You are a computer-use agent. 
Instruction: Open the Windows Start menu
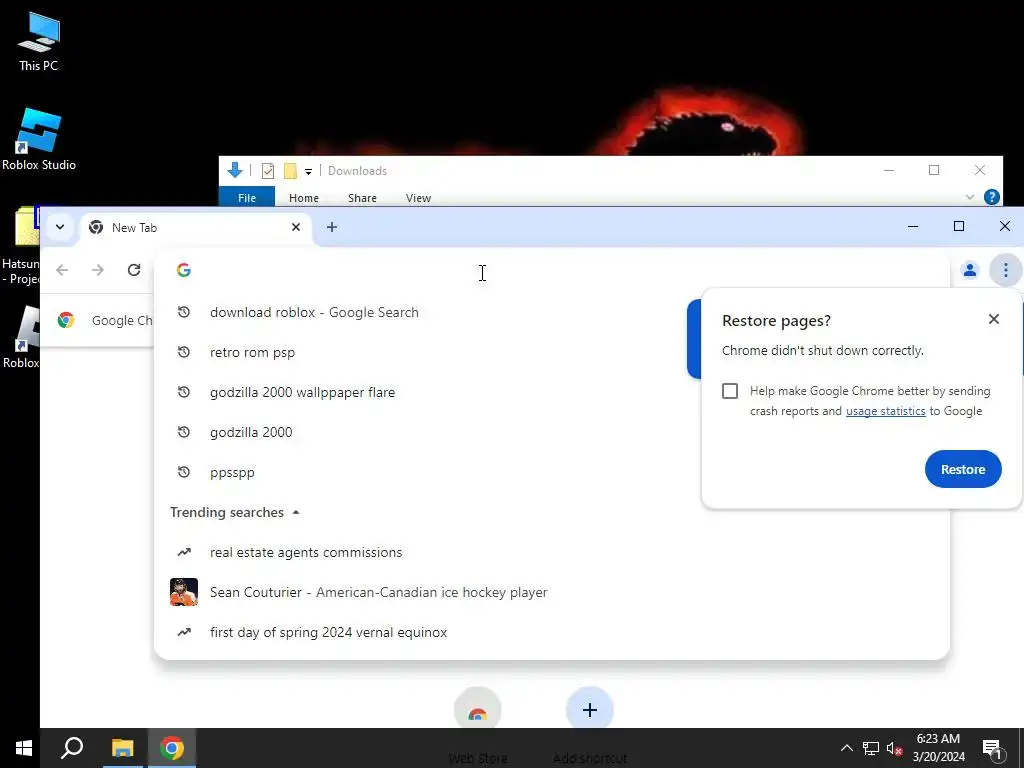coord(24,748)
